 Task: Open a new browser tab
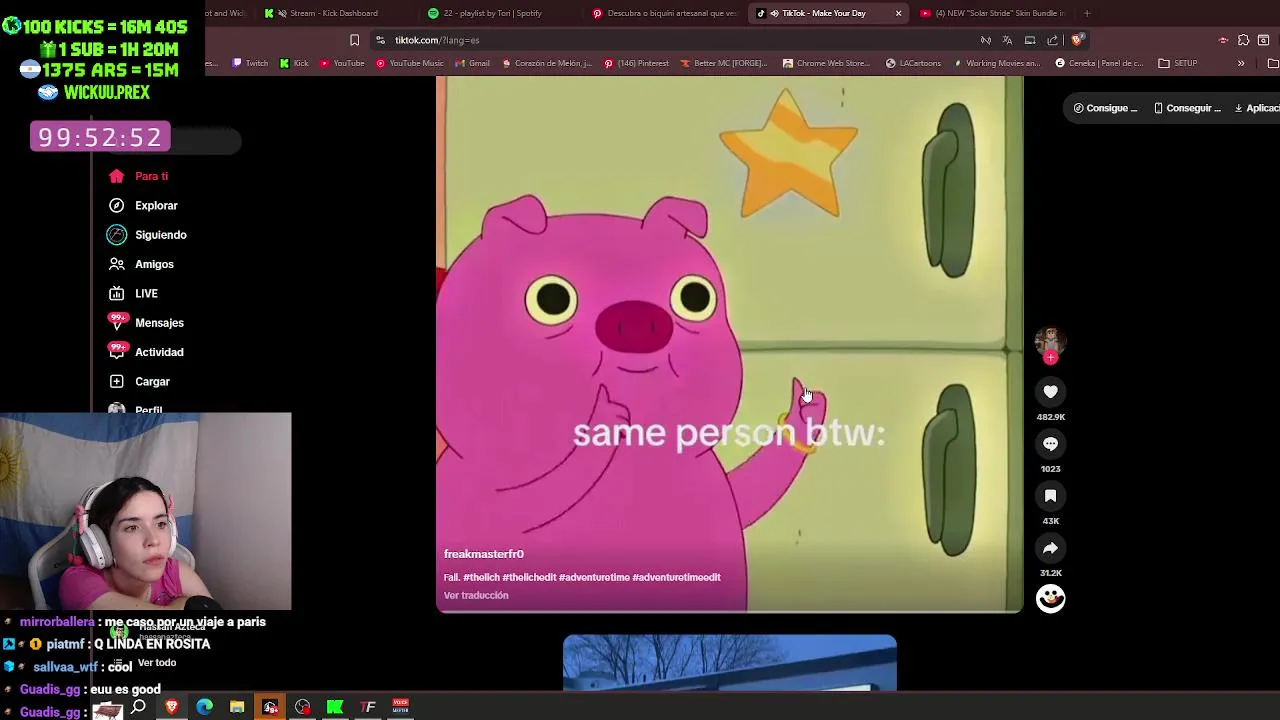click(1087, 13)
